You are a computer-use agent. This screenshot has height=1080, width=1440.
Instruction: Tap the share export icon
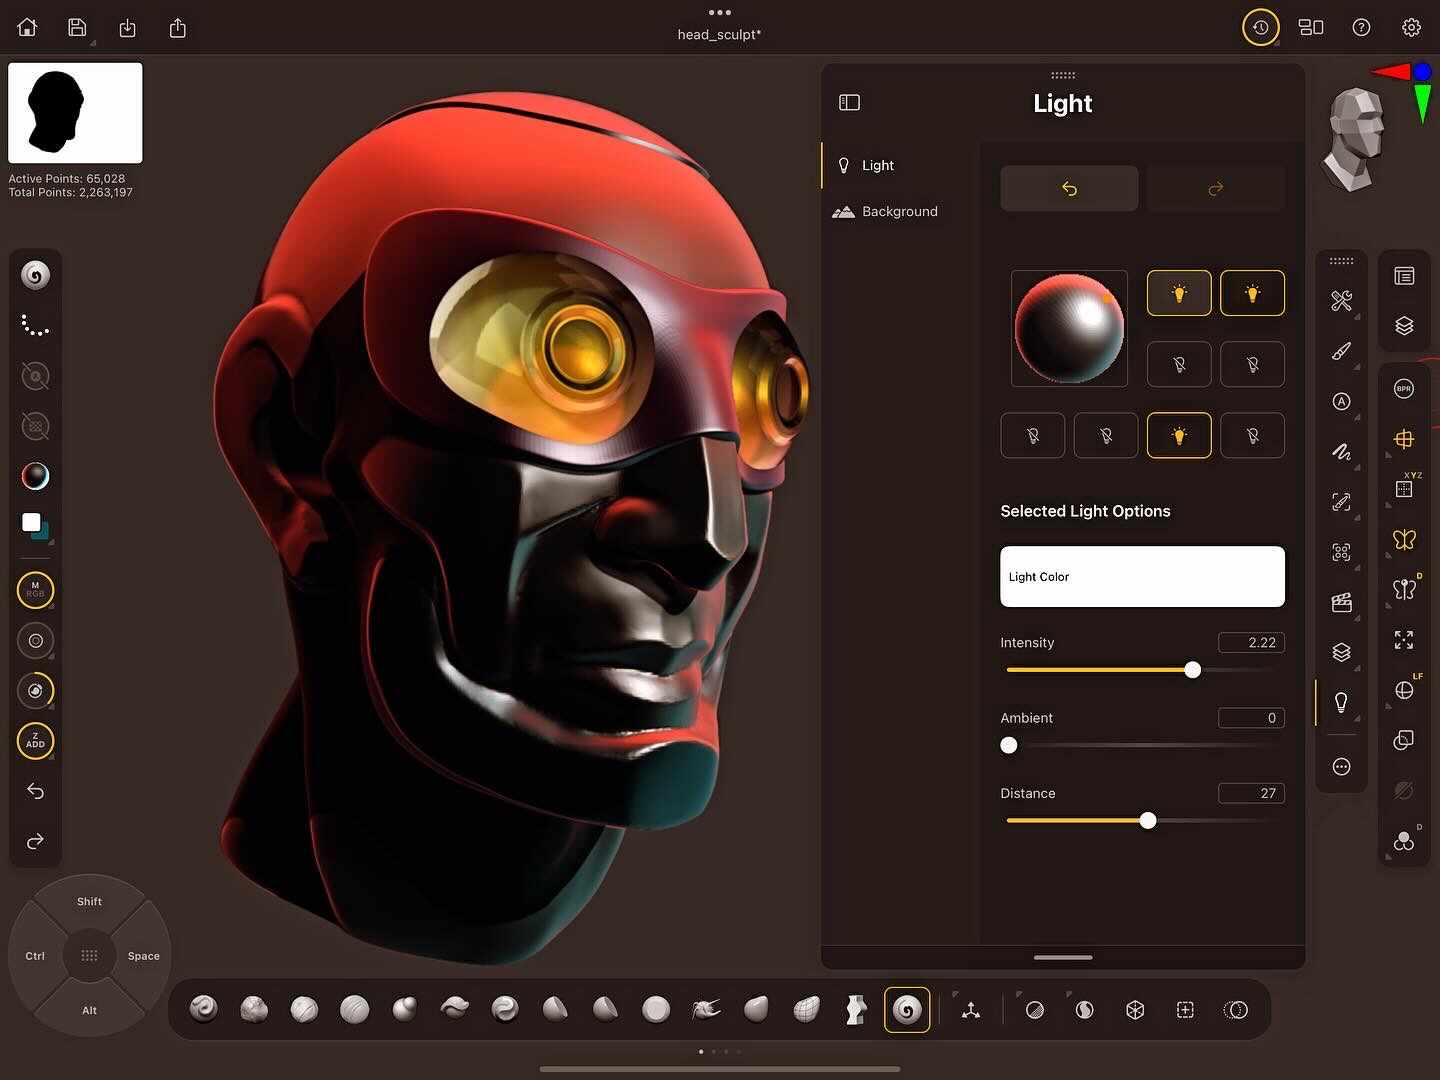178,28
